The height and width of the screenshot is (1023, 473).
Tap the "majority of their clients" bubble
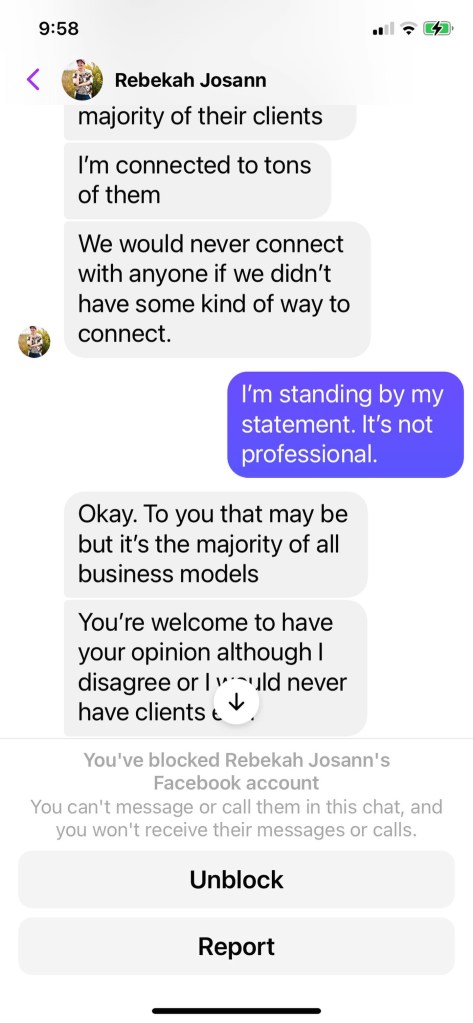[x=210, y=122]
